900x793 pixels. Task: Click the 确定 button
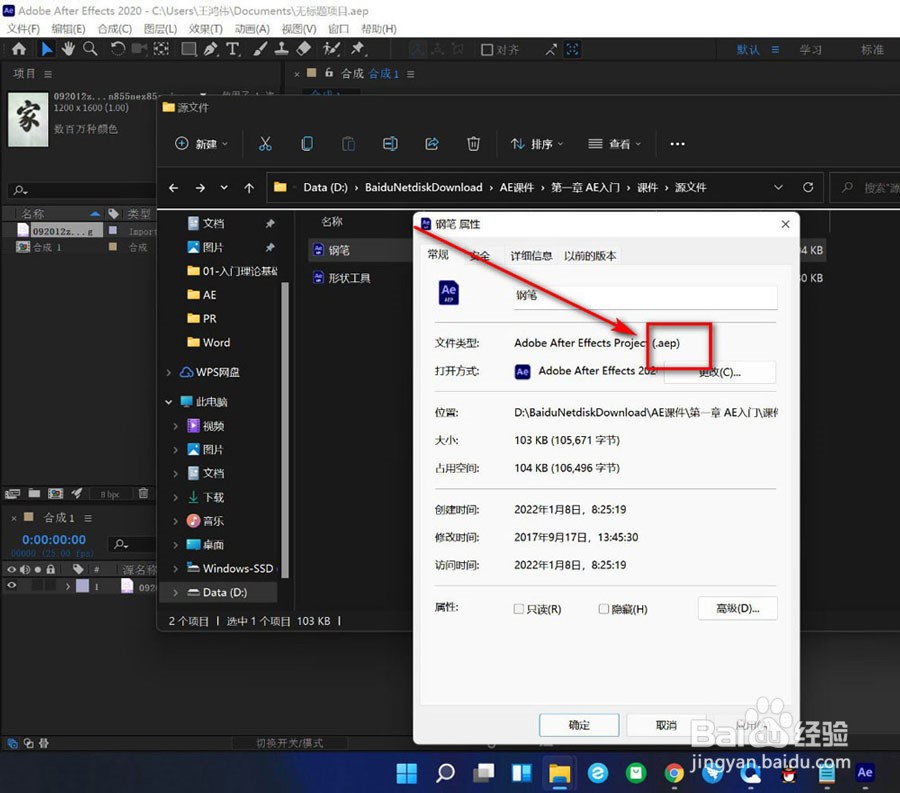click(x=579, y=725)
